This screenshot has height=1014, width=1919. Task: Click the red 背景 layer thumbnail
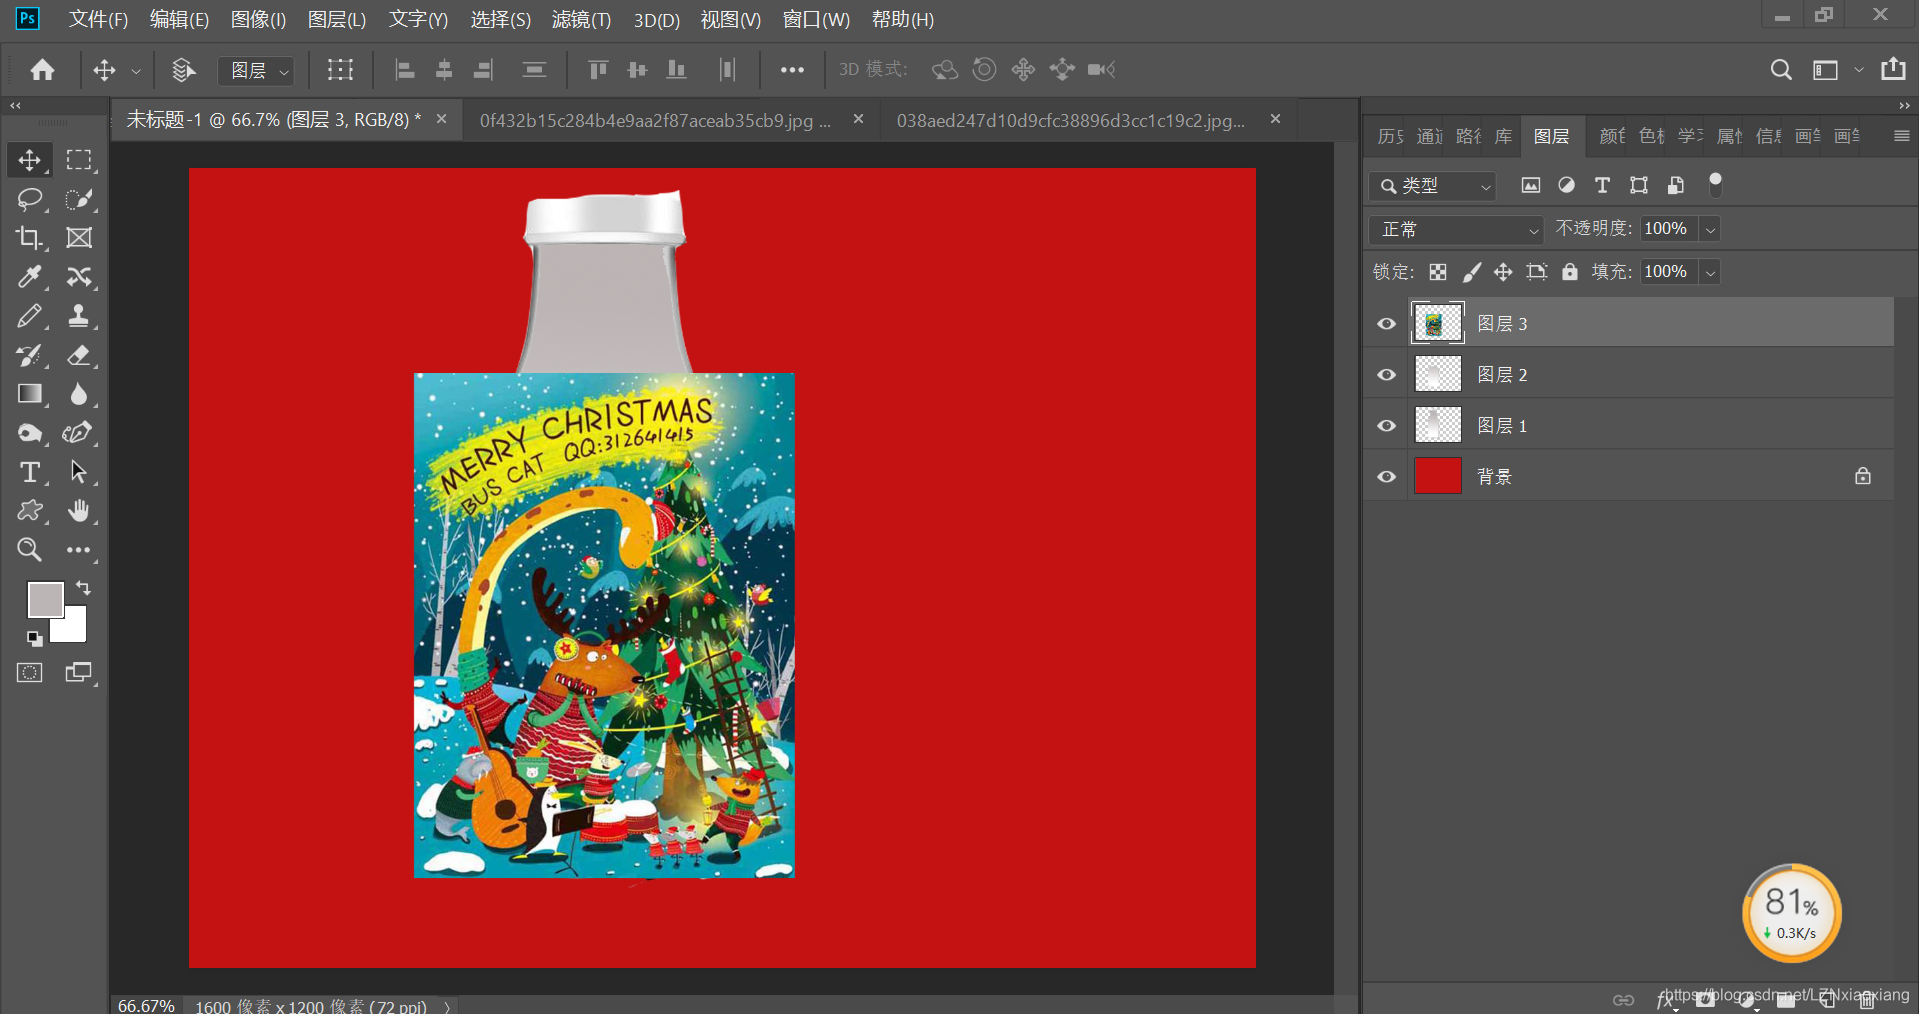pyautogui.click(x=1437, y=476)
